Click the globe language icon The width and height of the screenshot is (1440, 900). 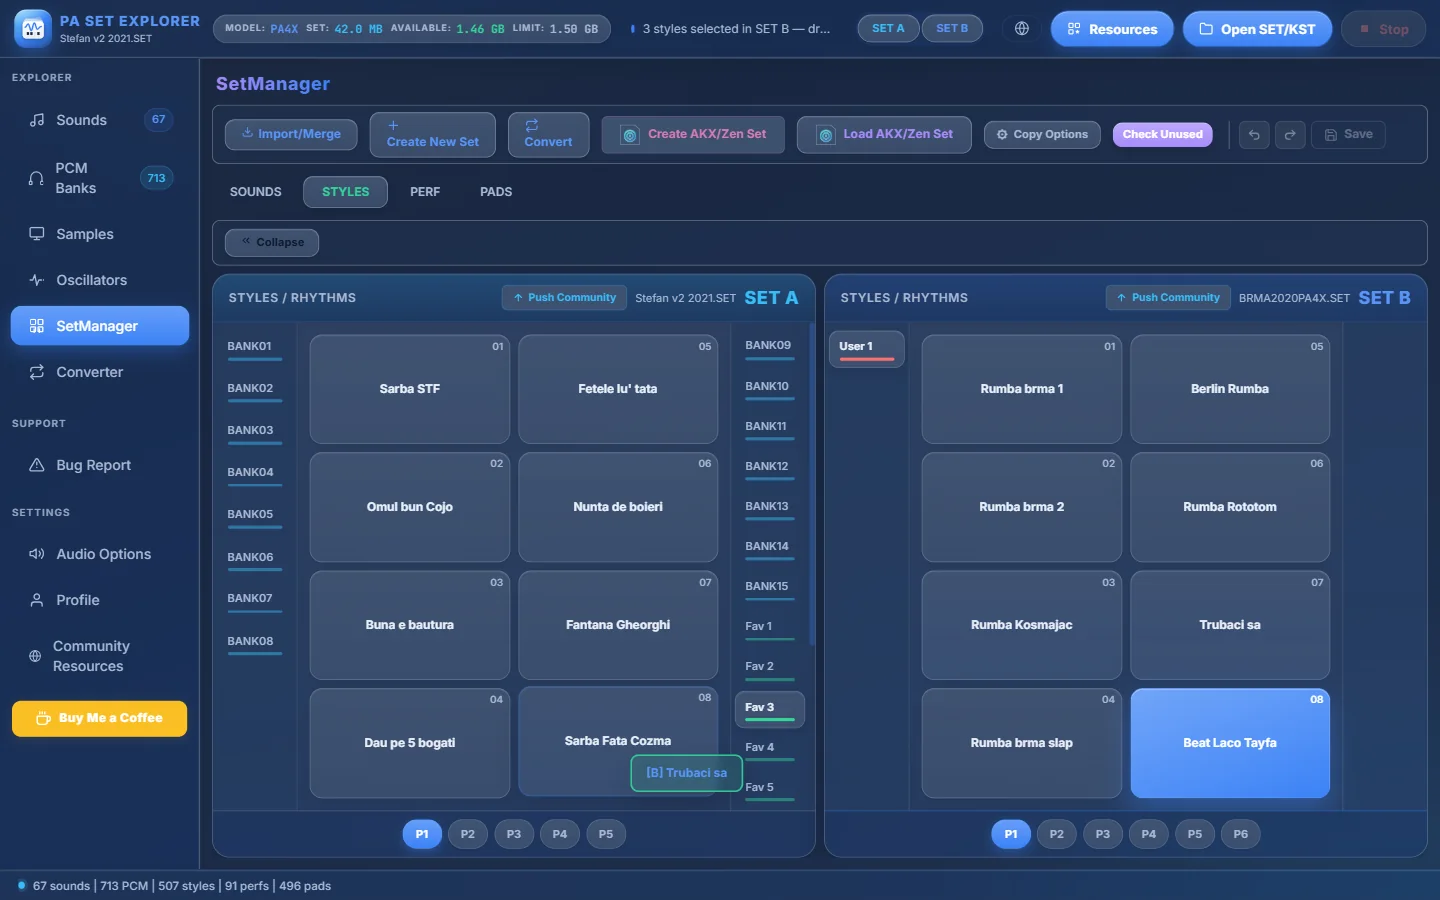coord(1022,29)
